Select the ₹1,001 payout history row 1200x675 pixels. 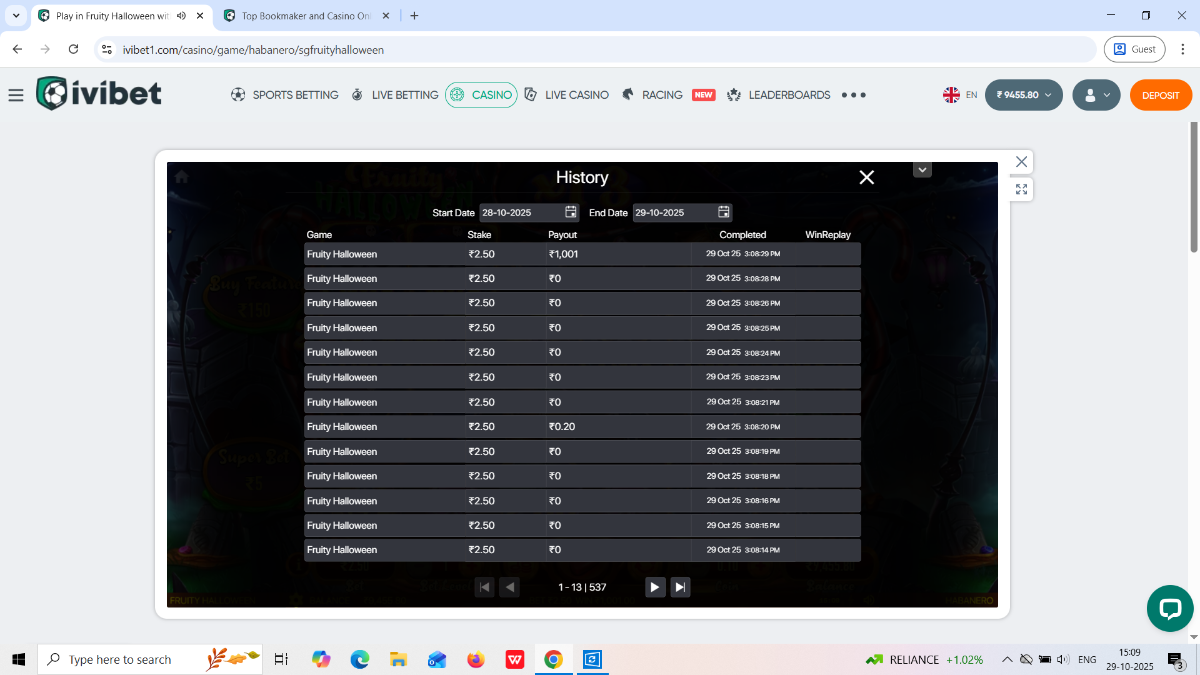click(582, 254)
